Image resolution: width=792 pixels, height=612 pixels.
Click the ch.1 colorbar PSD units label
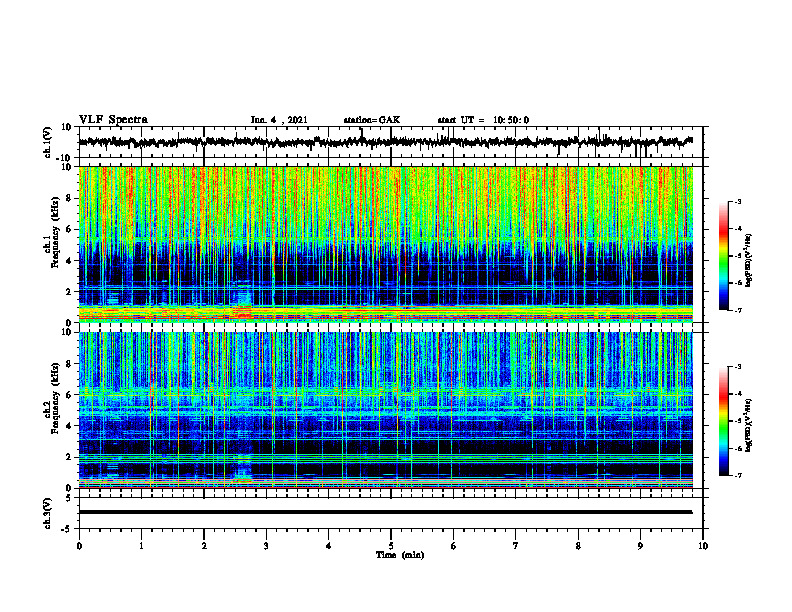[748, 260]
